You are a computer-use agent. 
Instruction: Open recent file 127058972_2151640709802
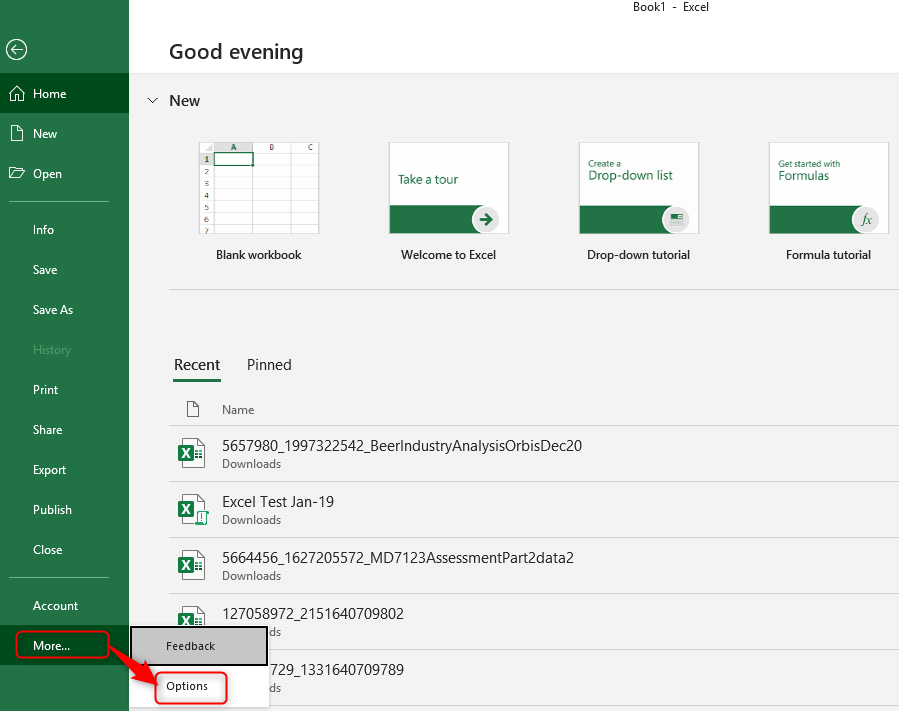[x=534, y=622]
